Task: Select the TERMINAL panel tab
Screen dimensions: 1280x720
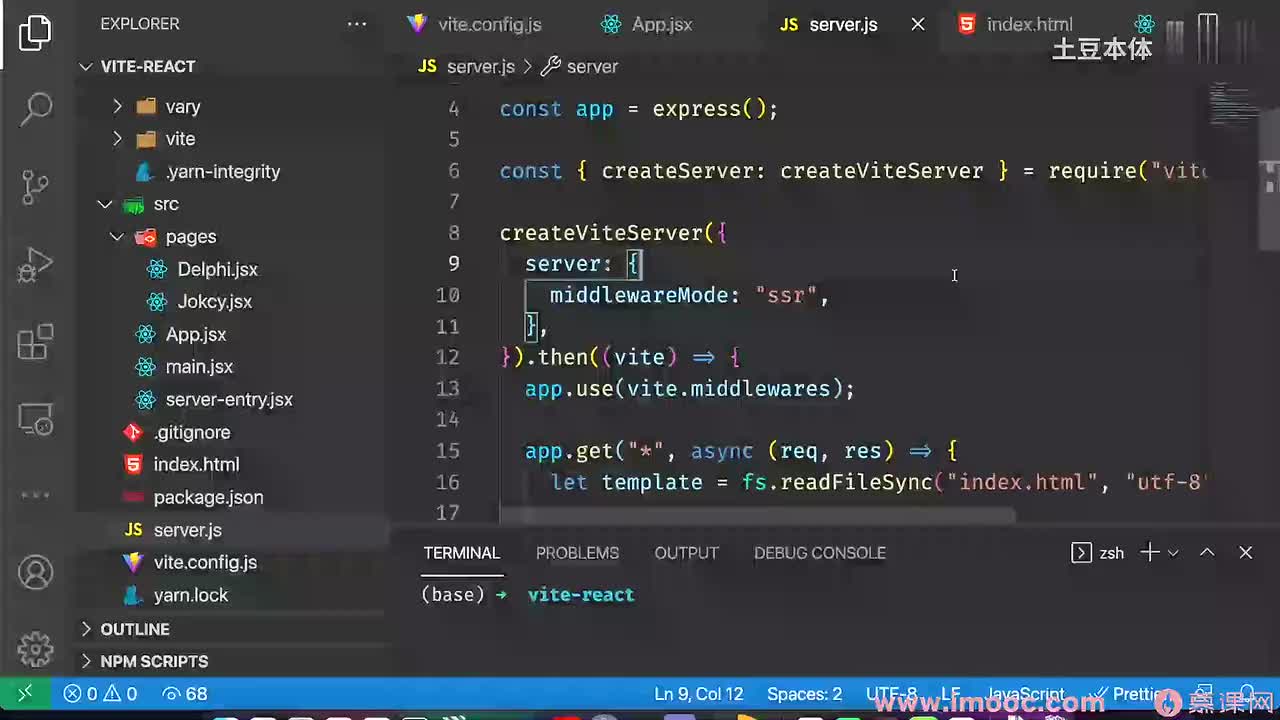Action: (461, 553)
